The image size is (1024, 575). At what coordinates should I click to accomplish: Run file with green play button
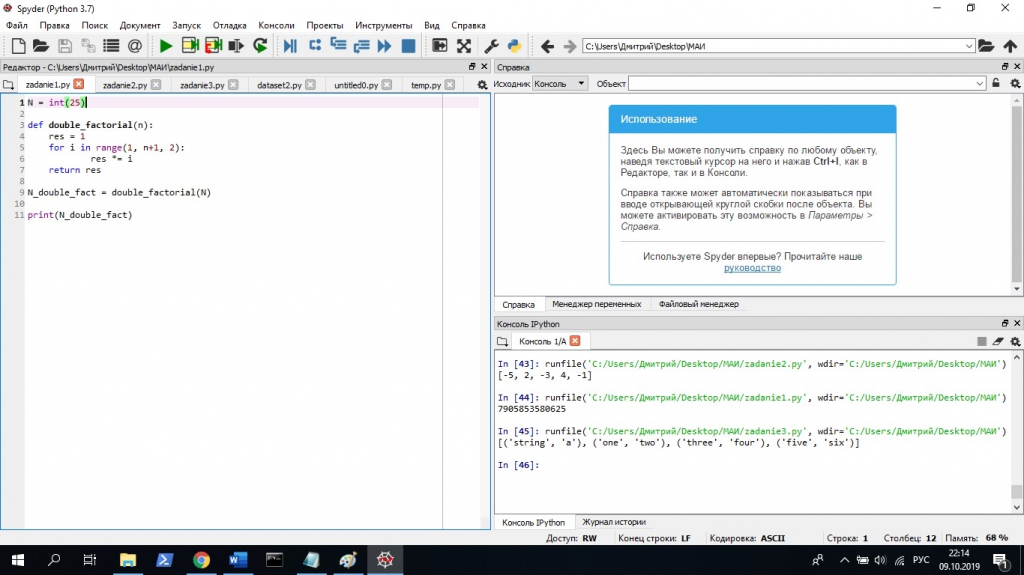[166, 46]
